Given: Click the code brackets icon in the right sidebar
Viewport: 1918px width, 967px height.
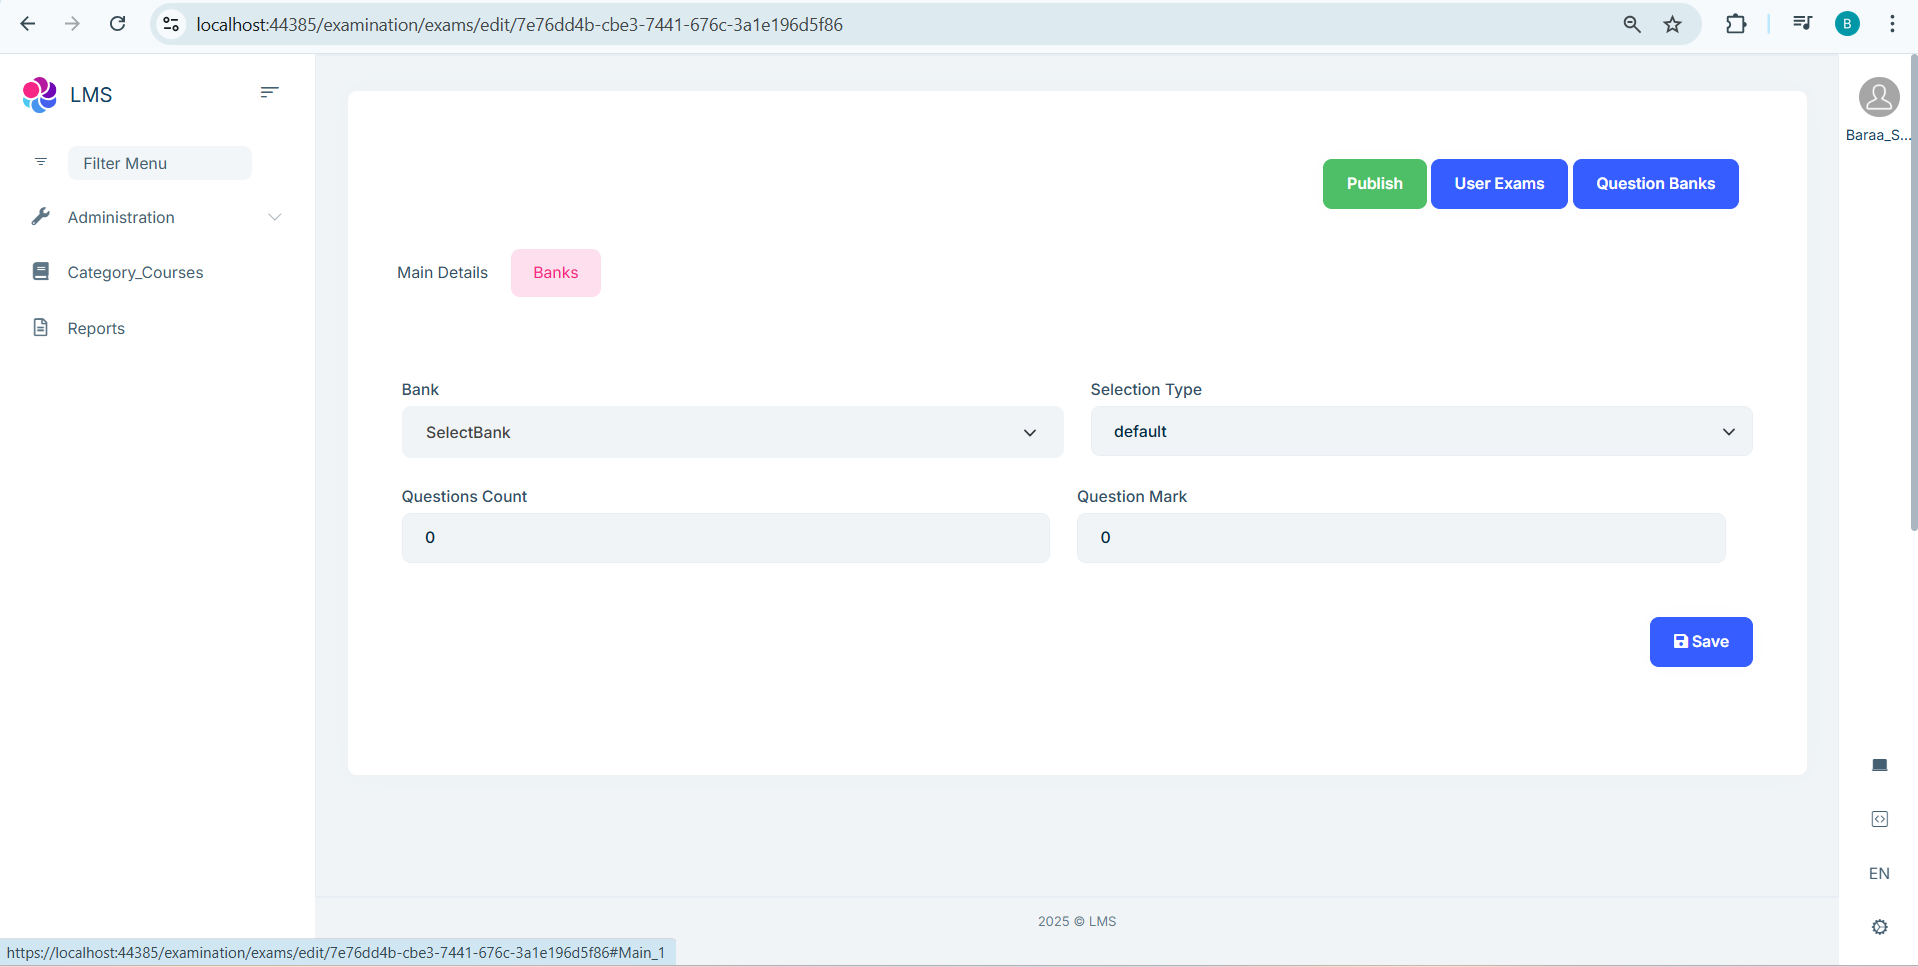Looking at the screenshot, I should pos(1880,819).
